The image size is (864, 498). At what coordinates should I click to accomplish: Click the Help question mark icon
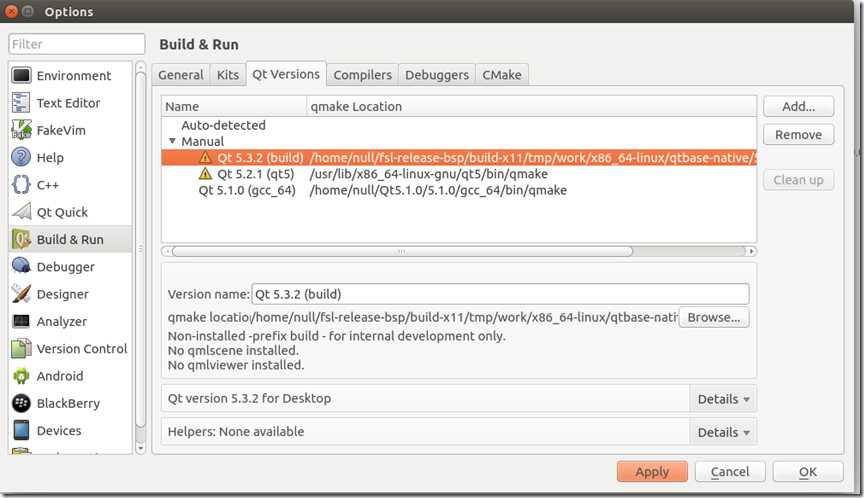tap(21, 158)
